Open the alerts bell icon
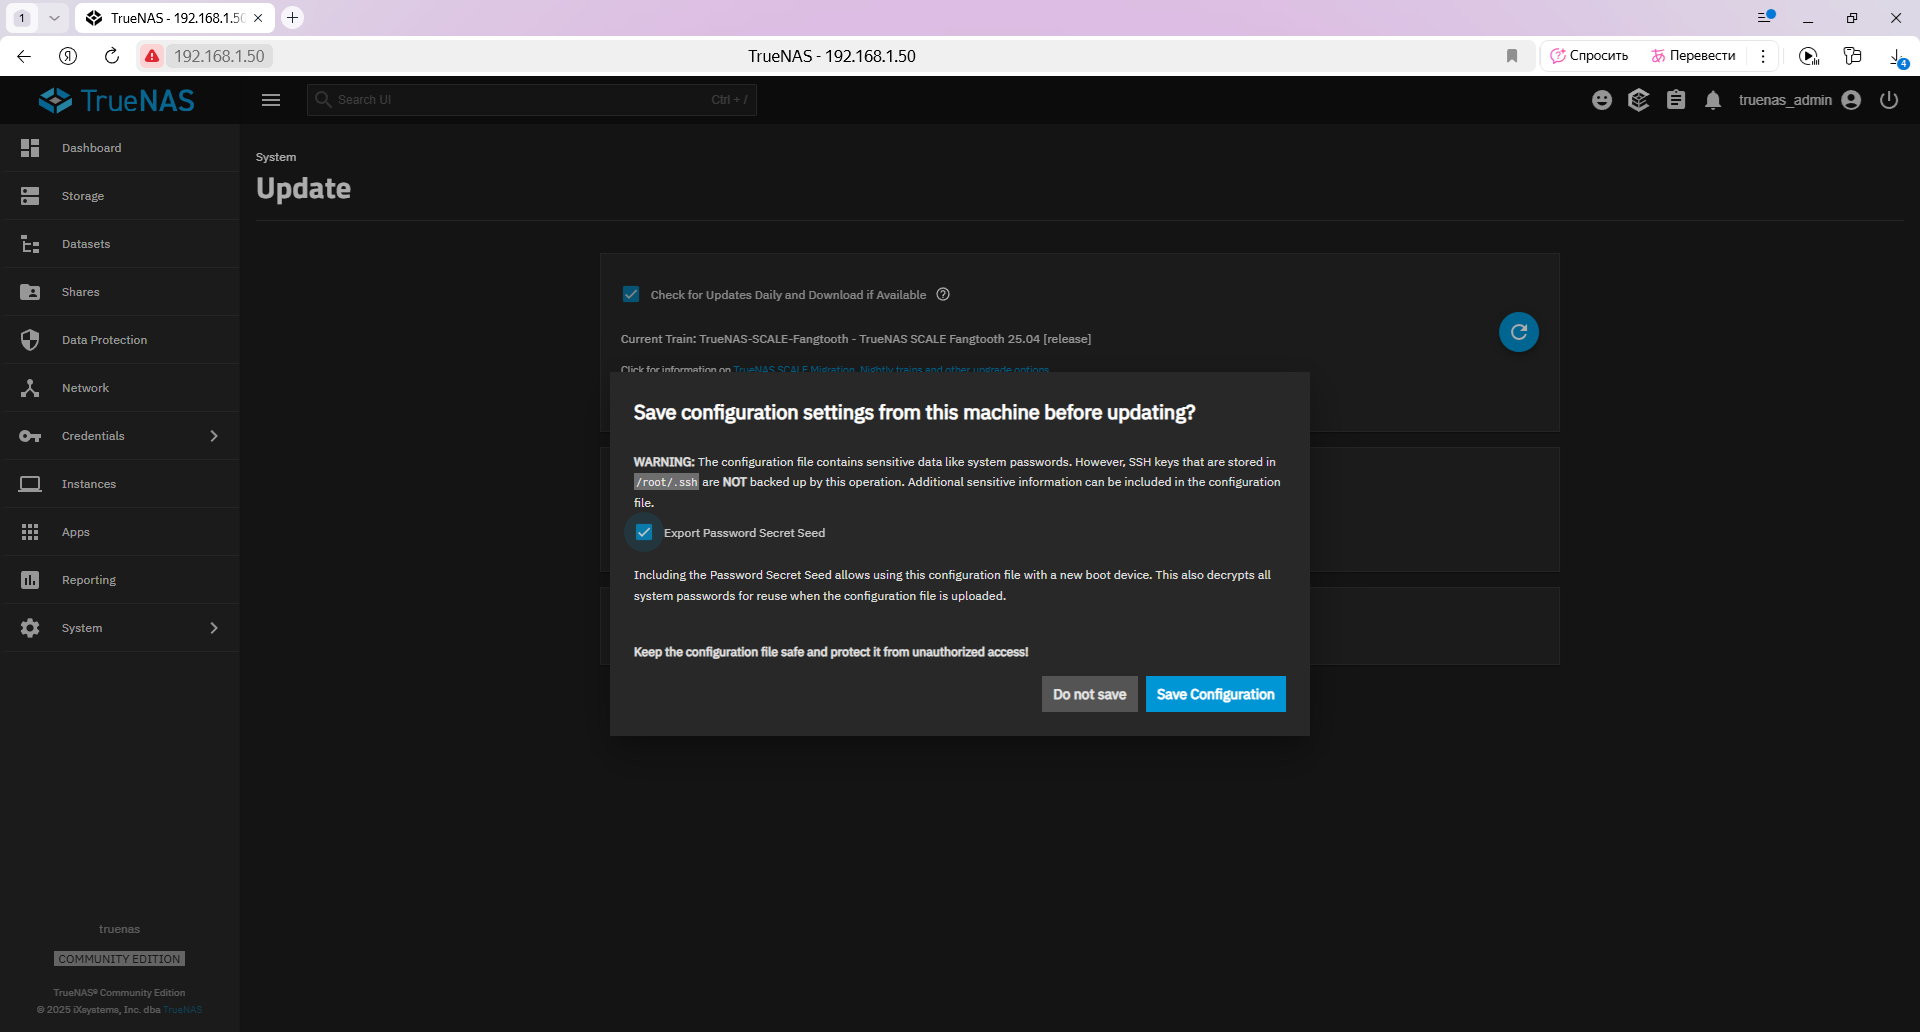Image resolution: width=1920 pixels, height=1032 pixels. pos(1713,100)
